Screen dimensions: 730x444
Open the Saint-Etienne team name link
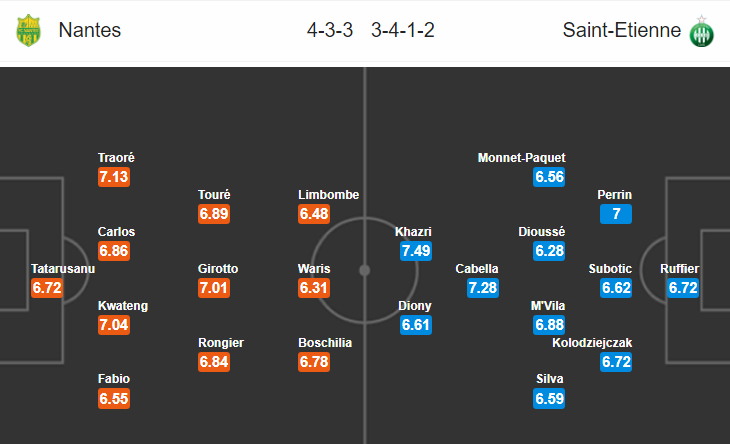pos(622,30)
